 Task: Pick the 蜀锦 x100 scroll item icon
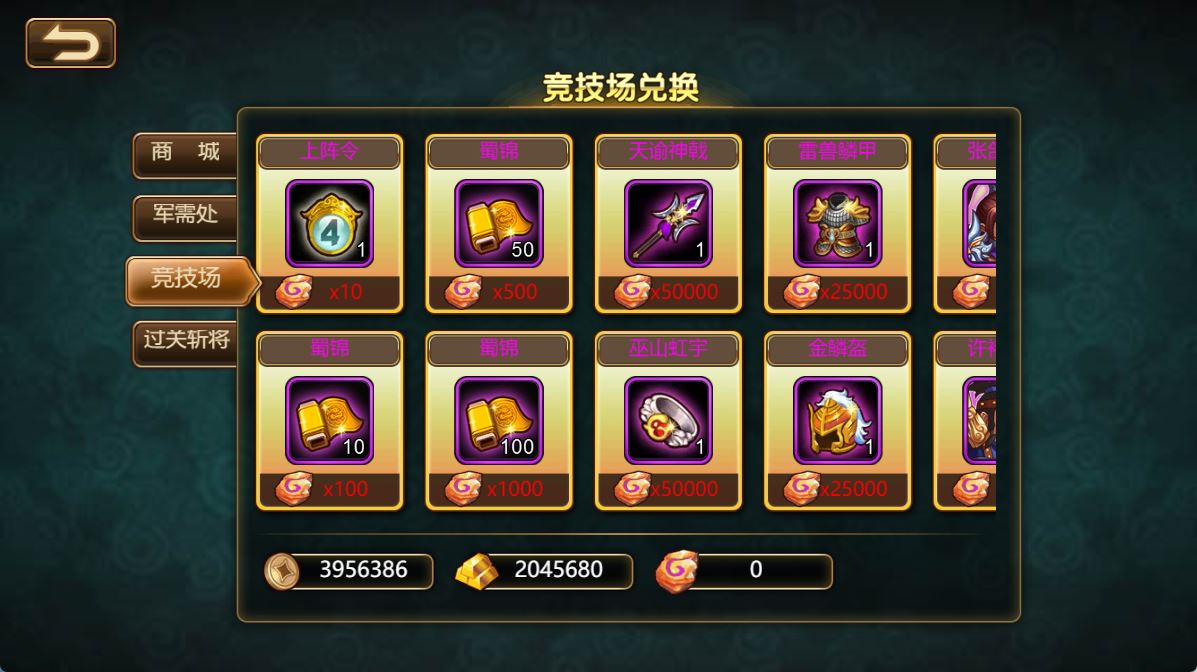point(498,420)
